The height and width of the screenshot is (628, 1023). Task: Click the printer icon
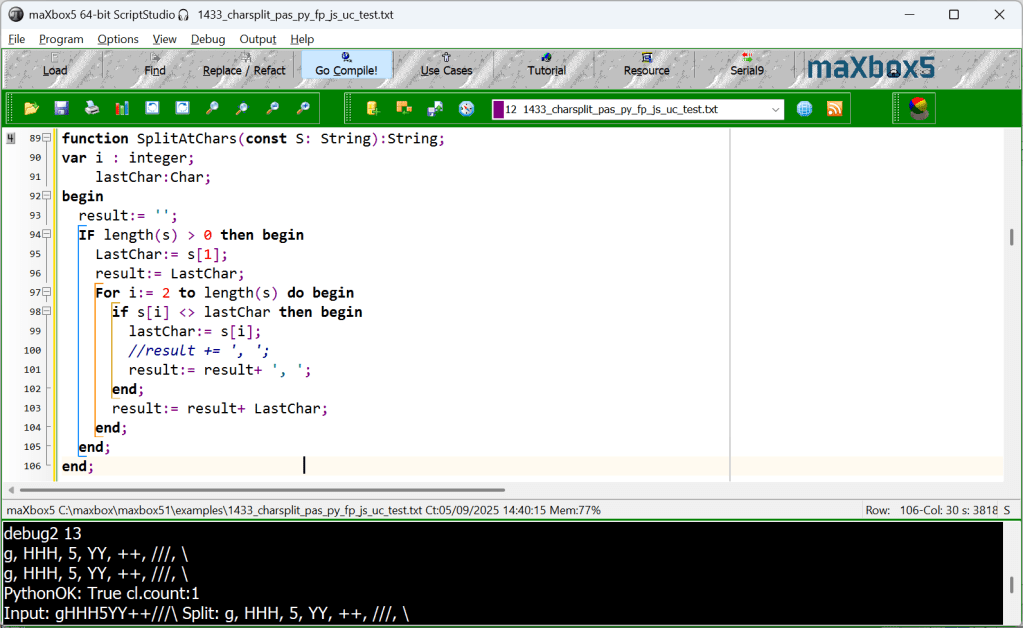tap(92, 109)
